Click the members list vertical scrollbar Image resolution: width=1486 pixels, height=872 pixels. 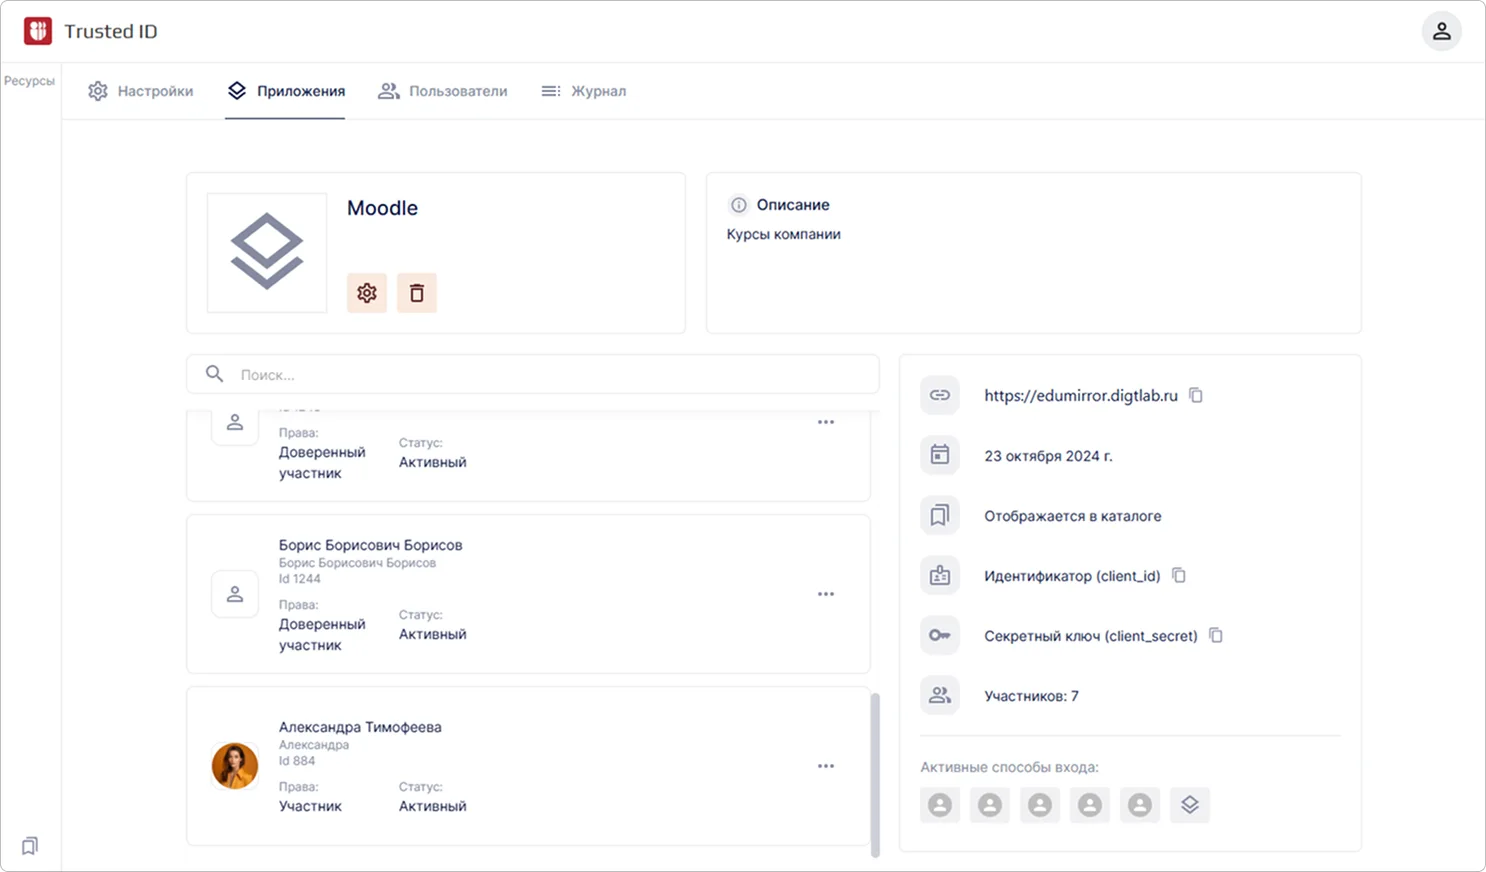coord(876,774)
